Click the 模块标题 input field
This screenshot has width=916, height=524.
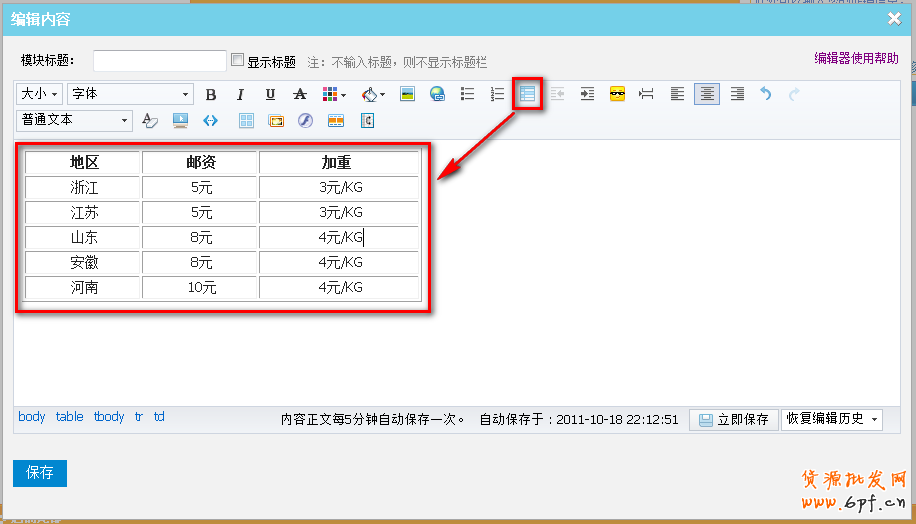pyautogui.click(x=160, y=61)
